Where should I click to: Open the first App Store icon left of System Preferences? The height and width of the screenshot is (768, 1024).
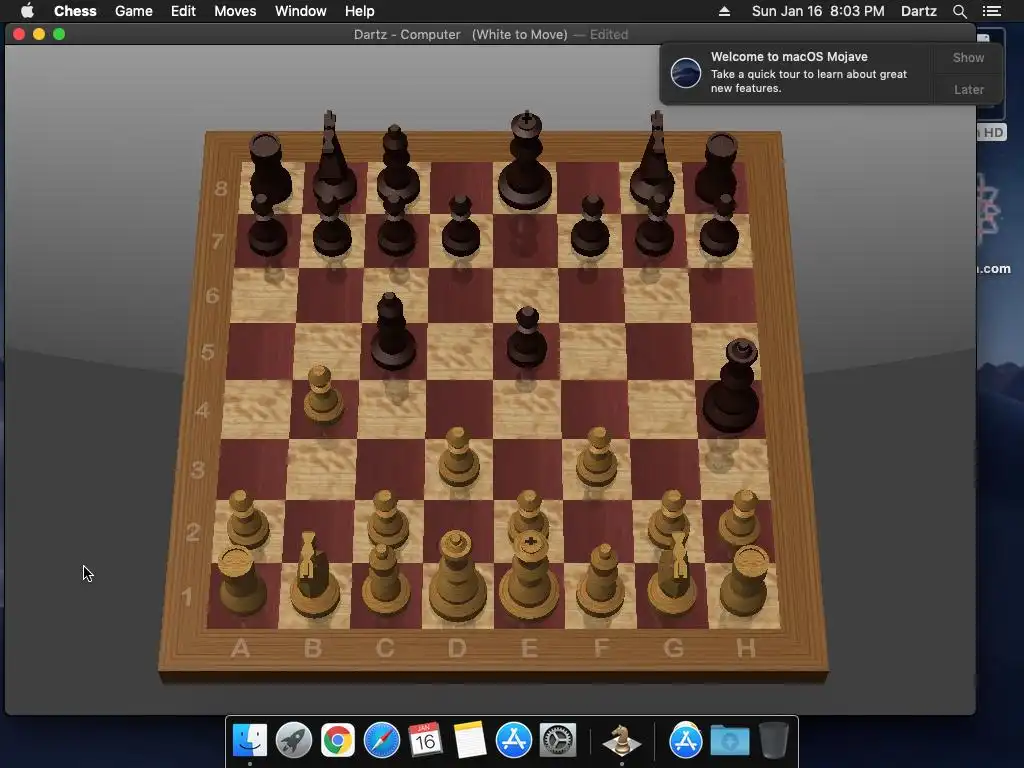click(x=513, y=740)
